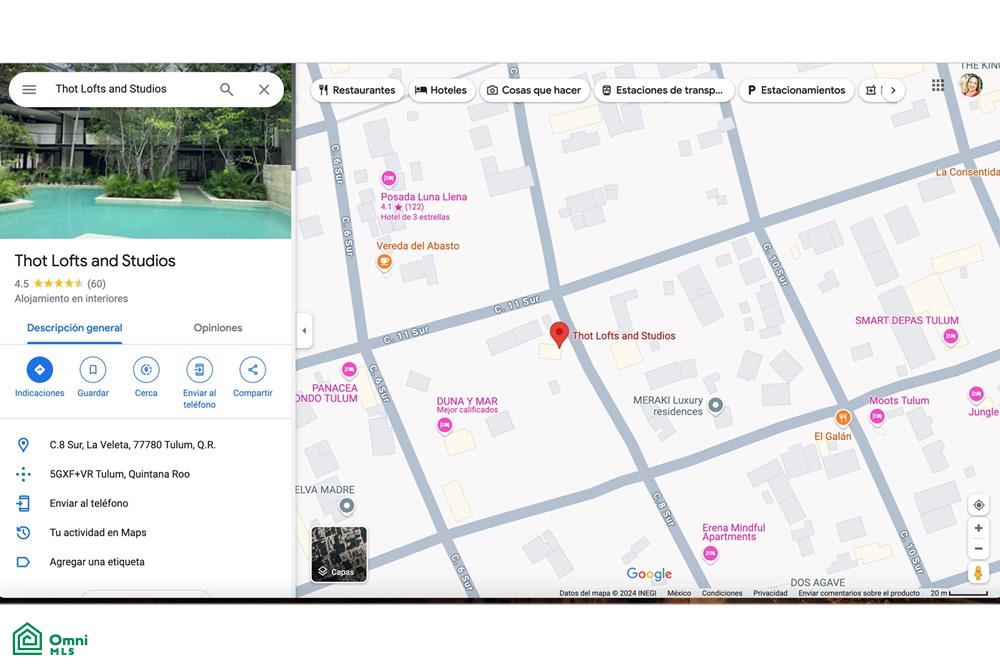The width and height of the screenshot is (1000, 667).
Task: Open the Capas layers thumbnail
Action: (339, 554)
